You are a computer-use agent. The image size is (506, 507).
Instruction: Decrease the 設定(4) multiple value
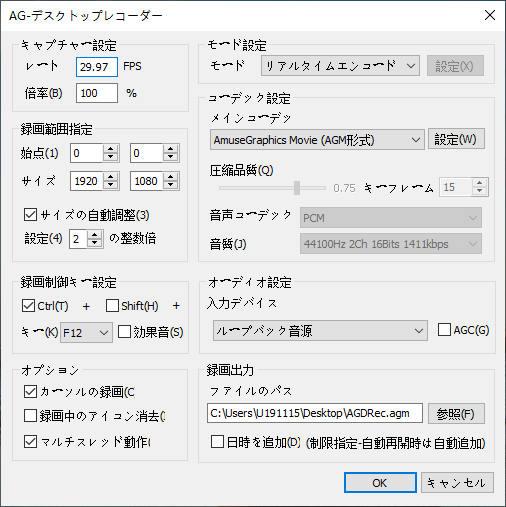click(x=95, y=243)
